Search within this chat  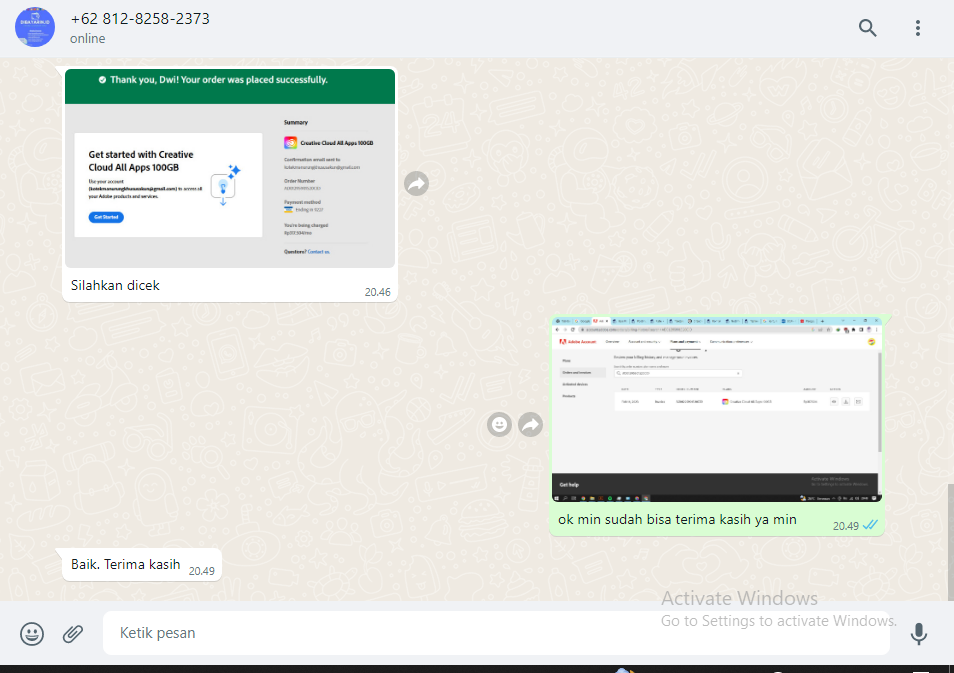point(868,27)
